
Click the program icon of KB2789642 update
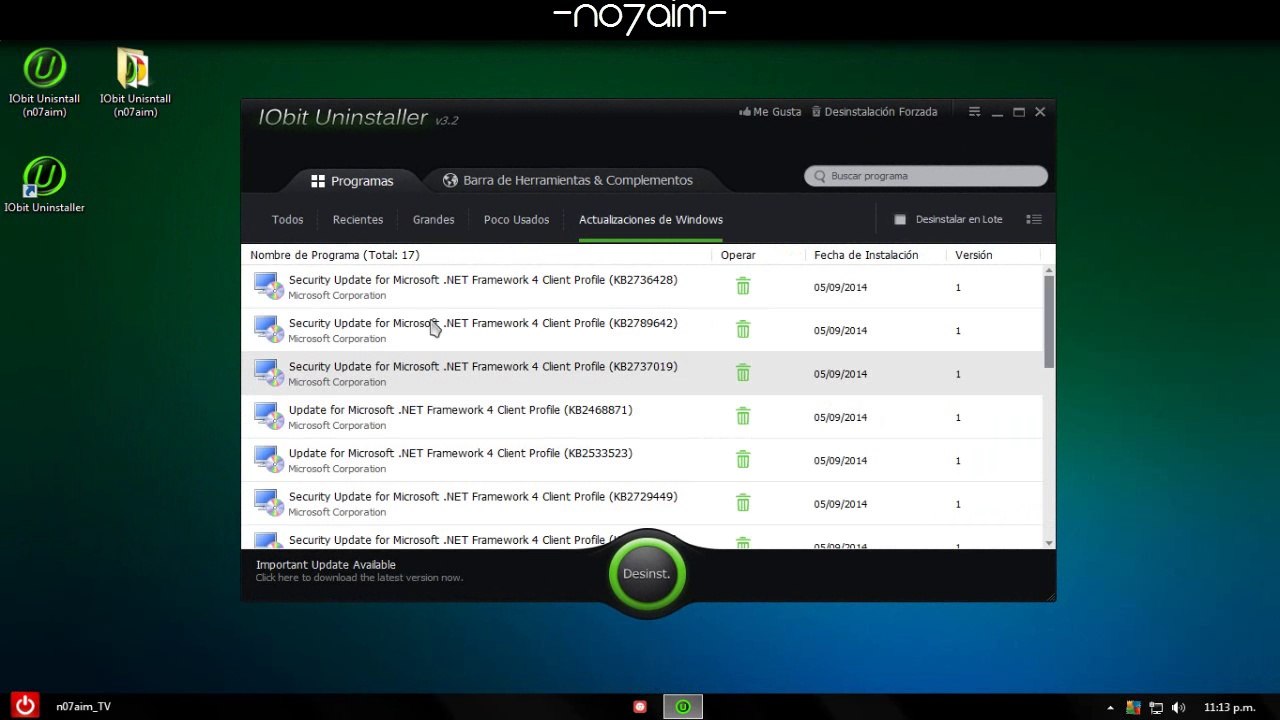[268, 329]
